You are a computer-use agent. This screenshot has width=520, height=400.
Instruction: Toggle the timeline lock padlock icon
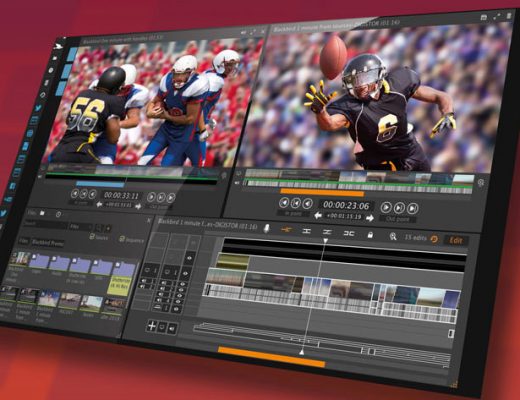click(x=370, y=235)
